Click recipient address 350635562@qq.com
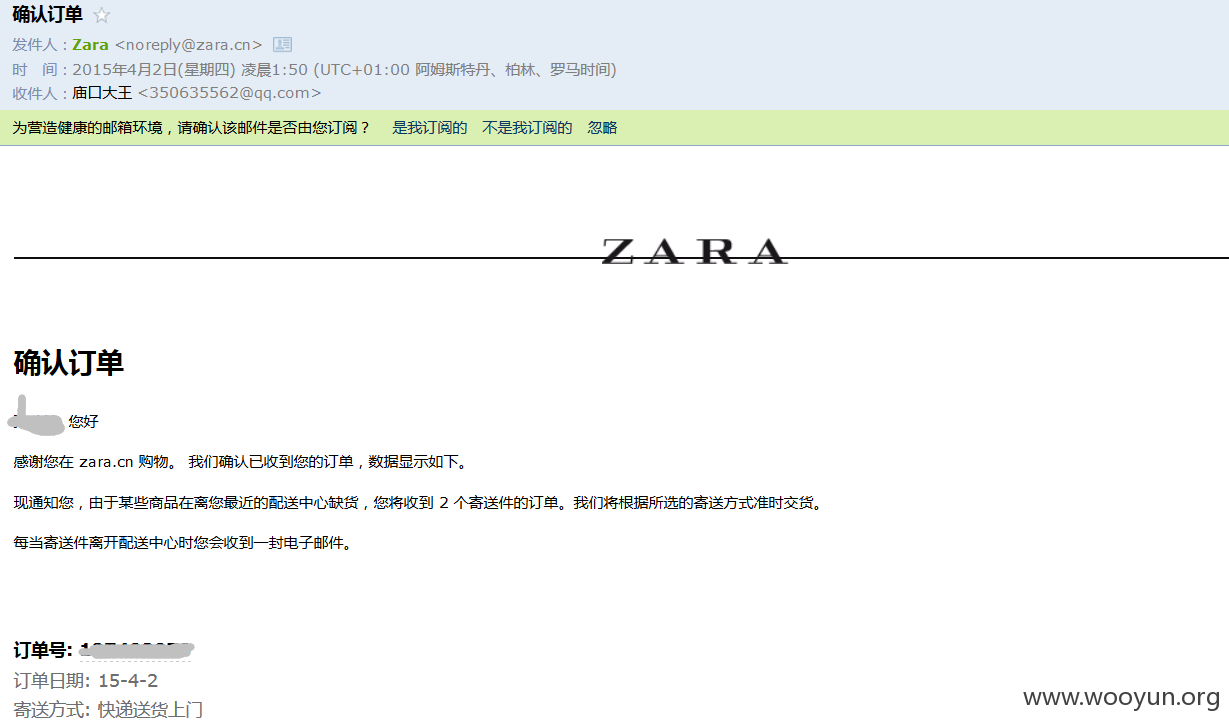Screen dimensions: 1229x726 tap(230, 93)
